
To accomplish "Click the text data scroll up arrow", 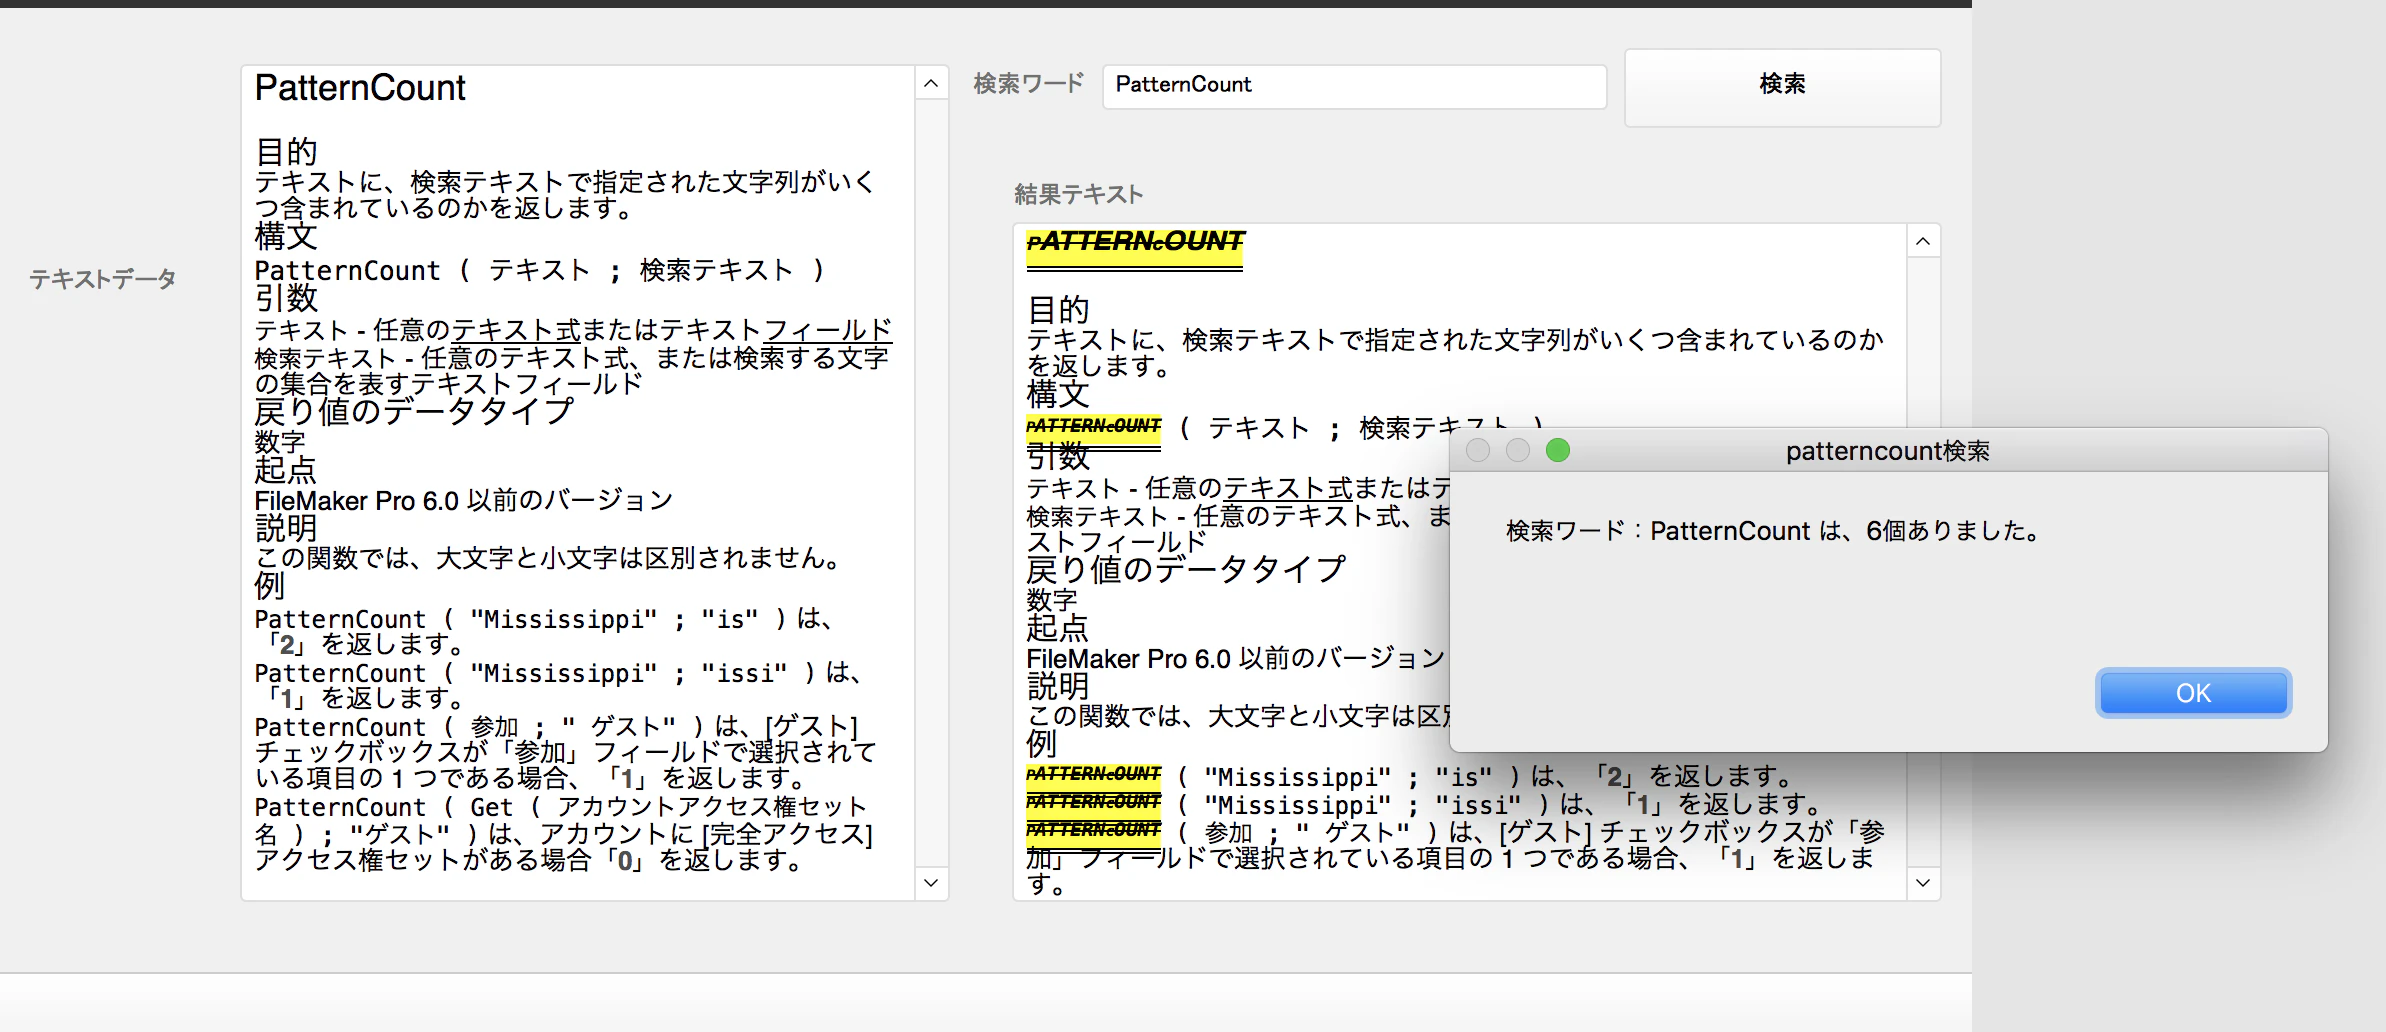I will (x=931, y=84).
